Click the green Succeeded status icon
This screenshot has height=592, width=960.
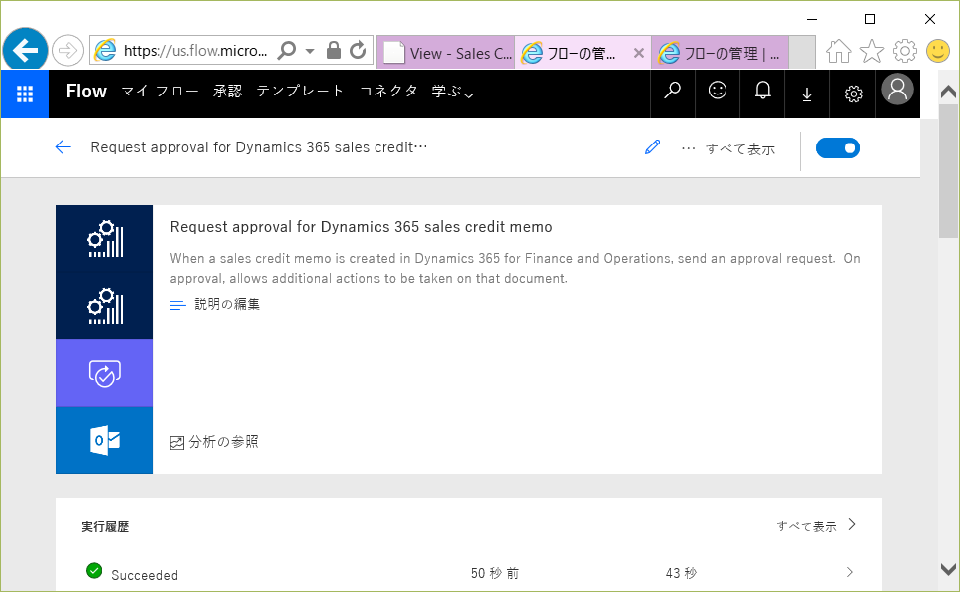[x=94, y=571]
